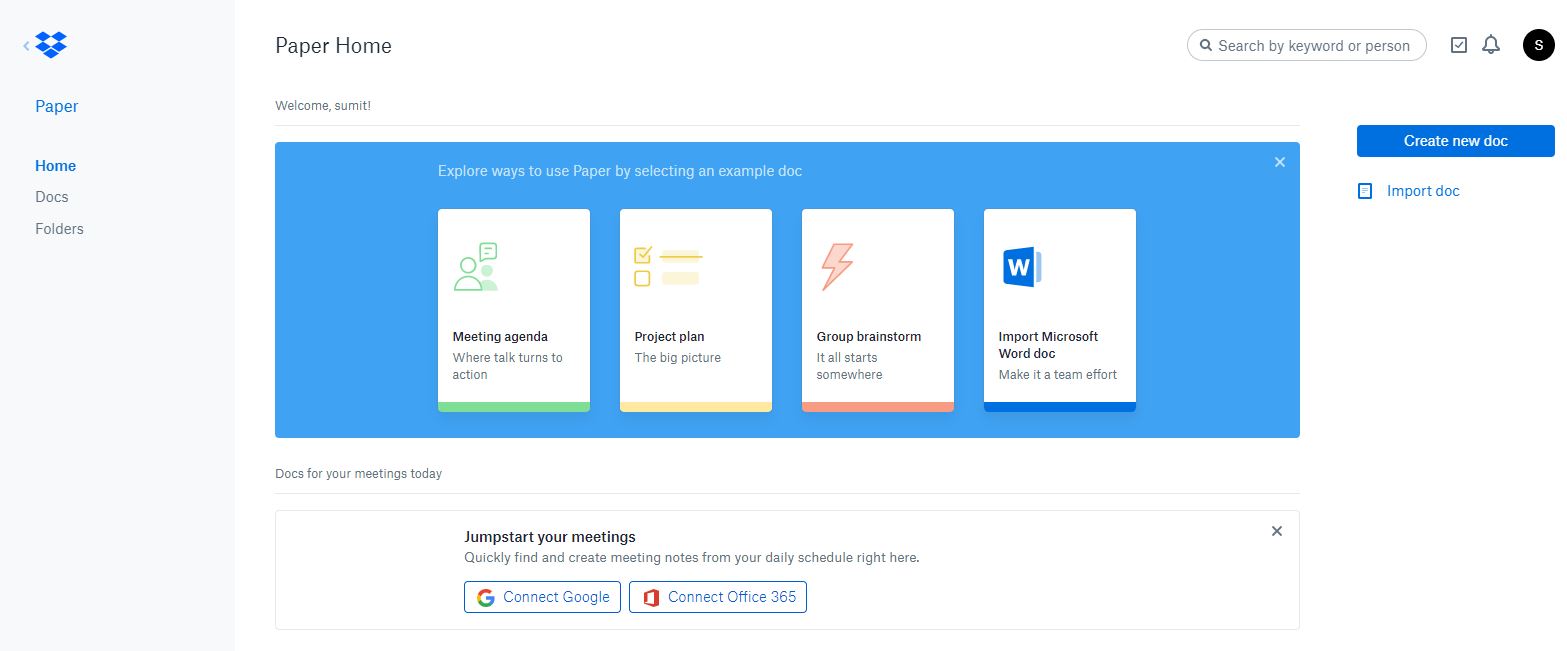Click the Import doc link
1567x651 pixels.
(1423, 191)
